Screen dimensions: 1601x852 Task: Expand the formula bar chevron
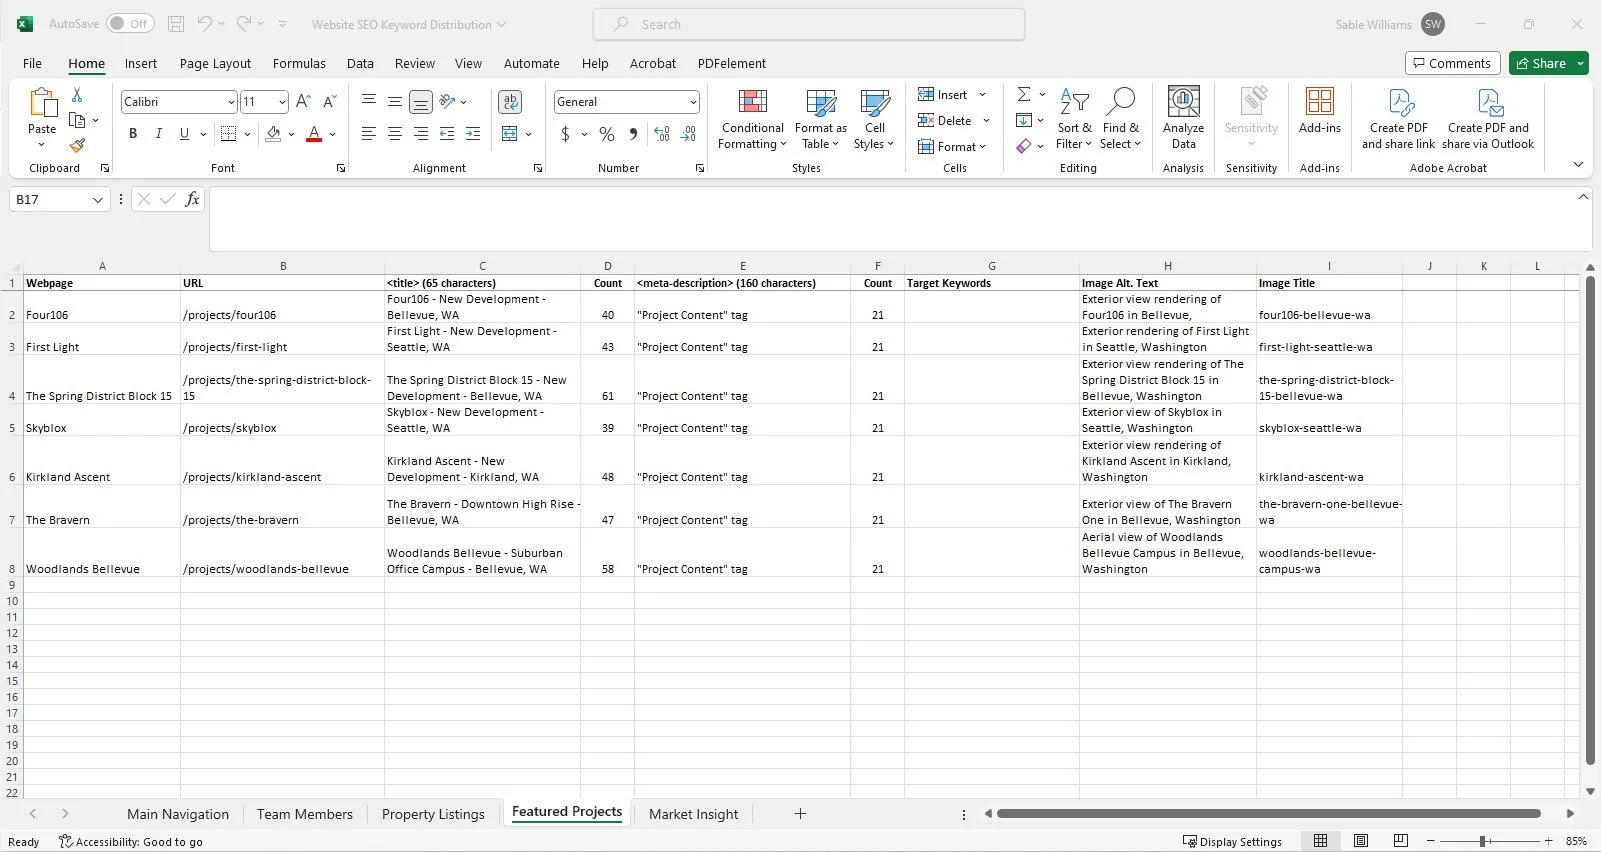coord(1582,197)
